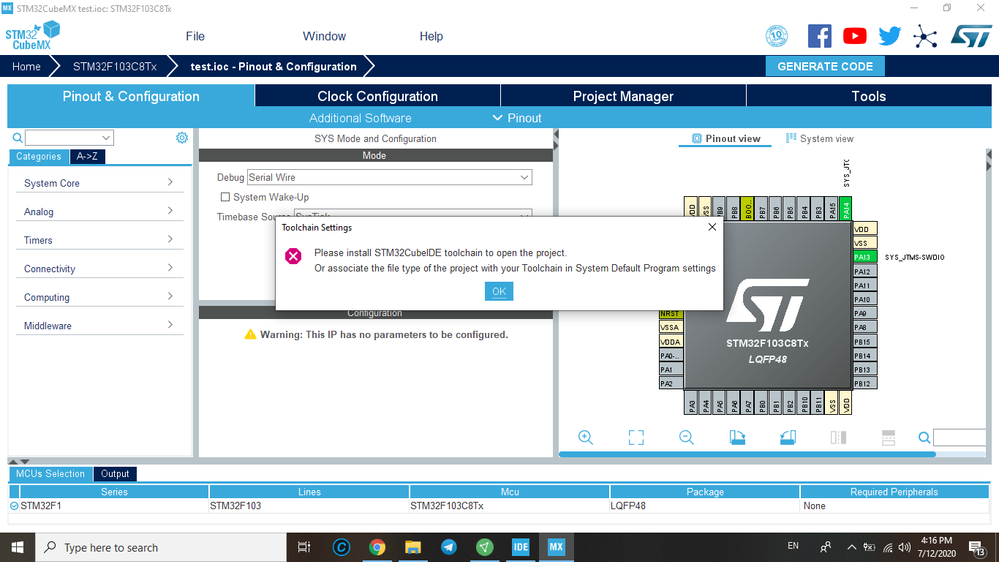Expand the Analog category
The width and height of the screenshot is (999, 562).
point(98,212)
